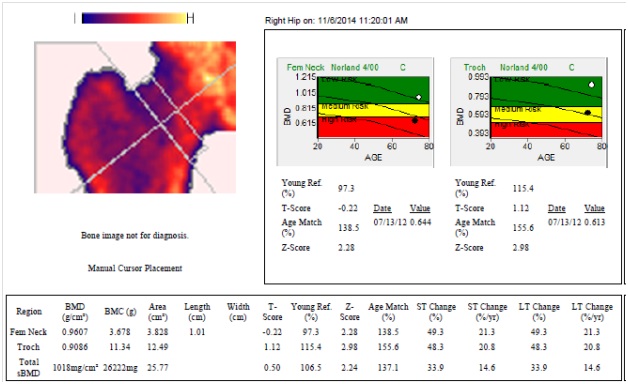
Task: Click the green Low Risk zone in Troch chart
Action: click(546, 91)
